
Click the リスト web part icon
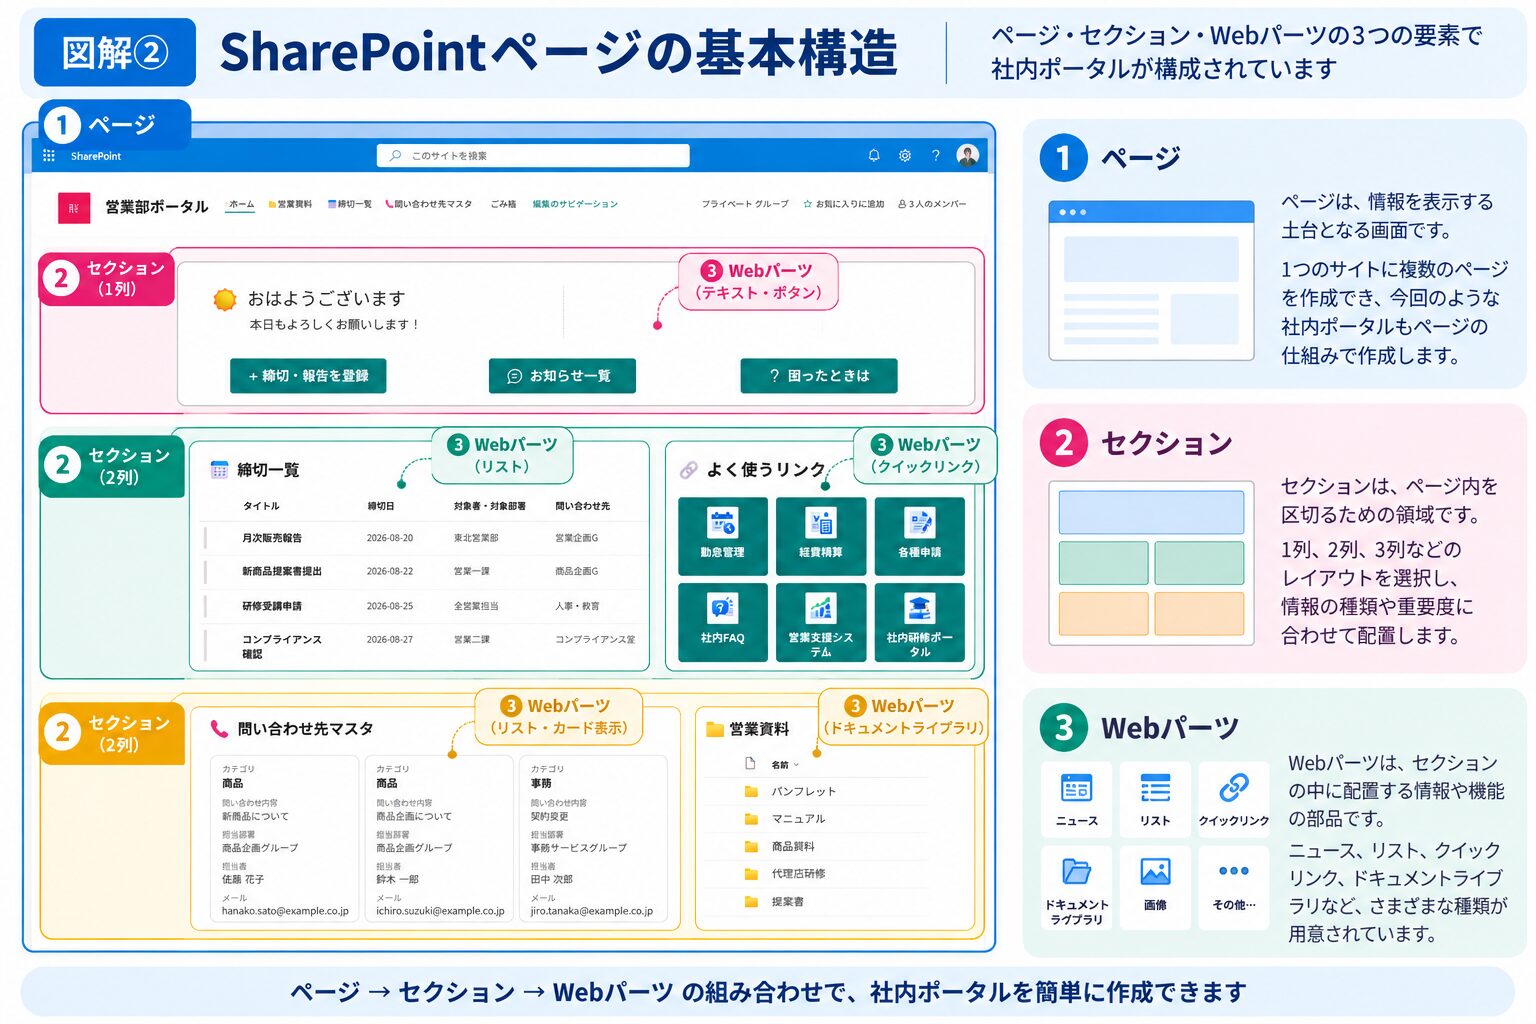1155,788
